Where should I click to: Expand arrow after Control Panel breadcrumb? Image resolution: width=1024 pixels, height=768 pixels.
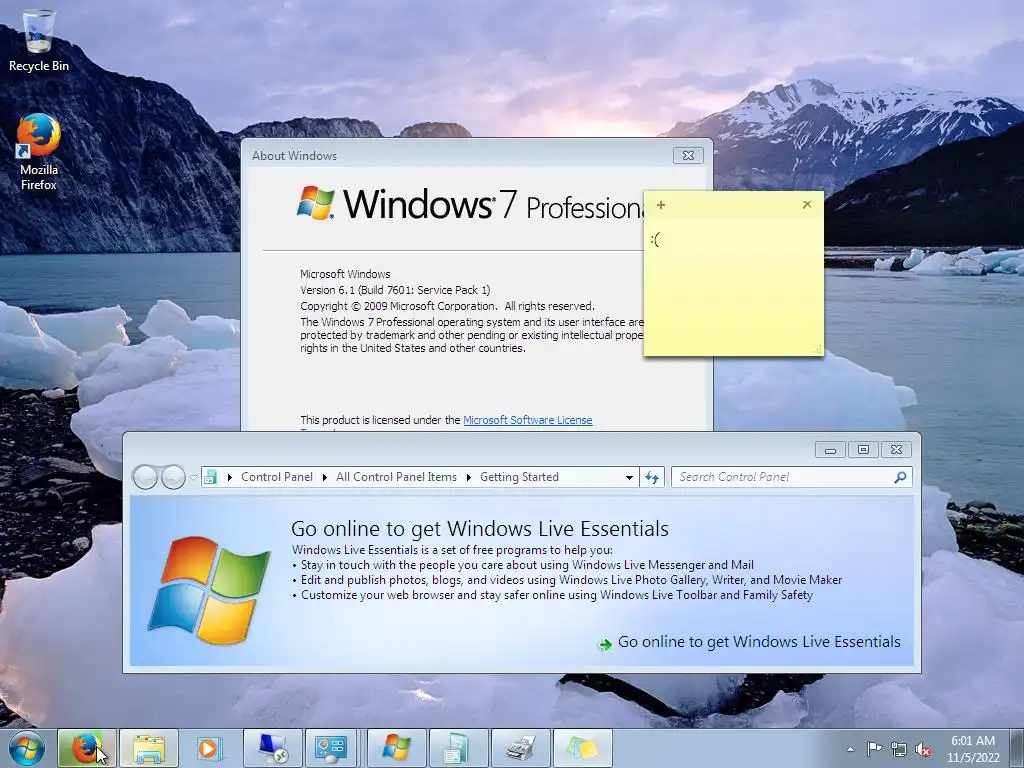325,477
